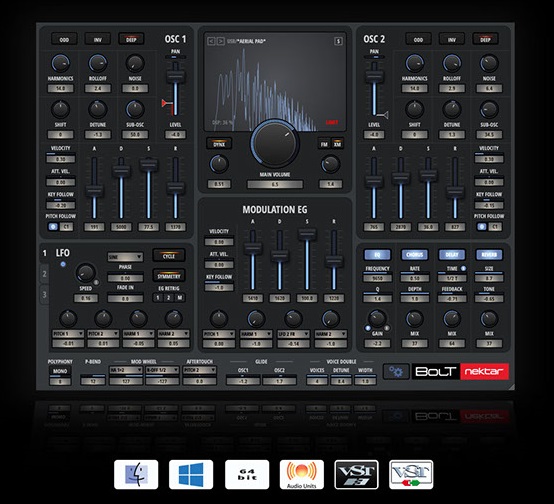The width and height of the screenshot is (554, 504).
Task: Click the OSC 2 Rolloff knob
Action: 452,64
